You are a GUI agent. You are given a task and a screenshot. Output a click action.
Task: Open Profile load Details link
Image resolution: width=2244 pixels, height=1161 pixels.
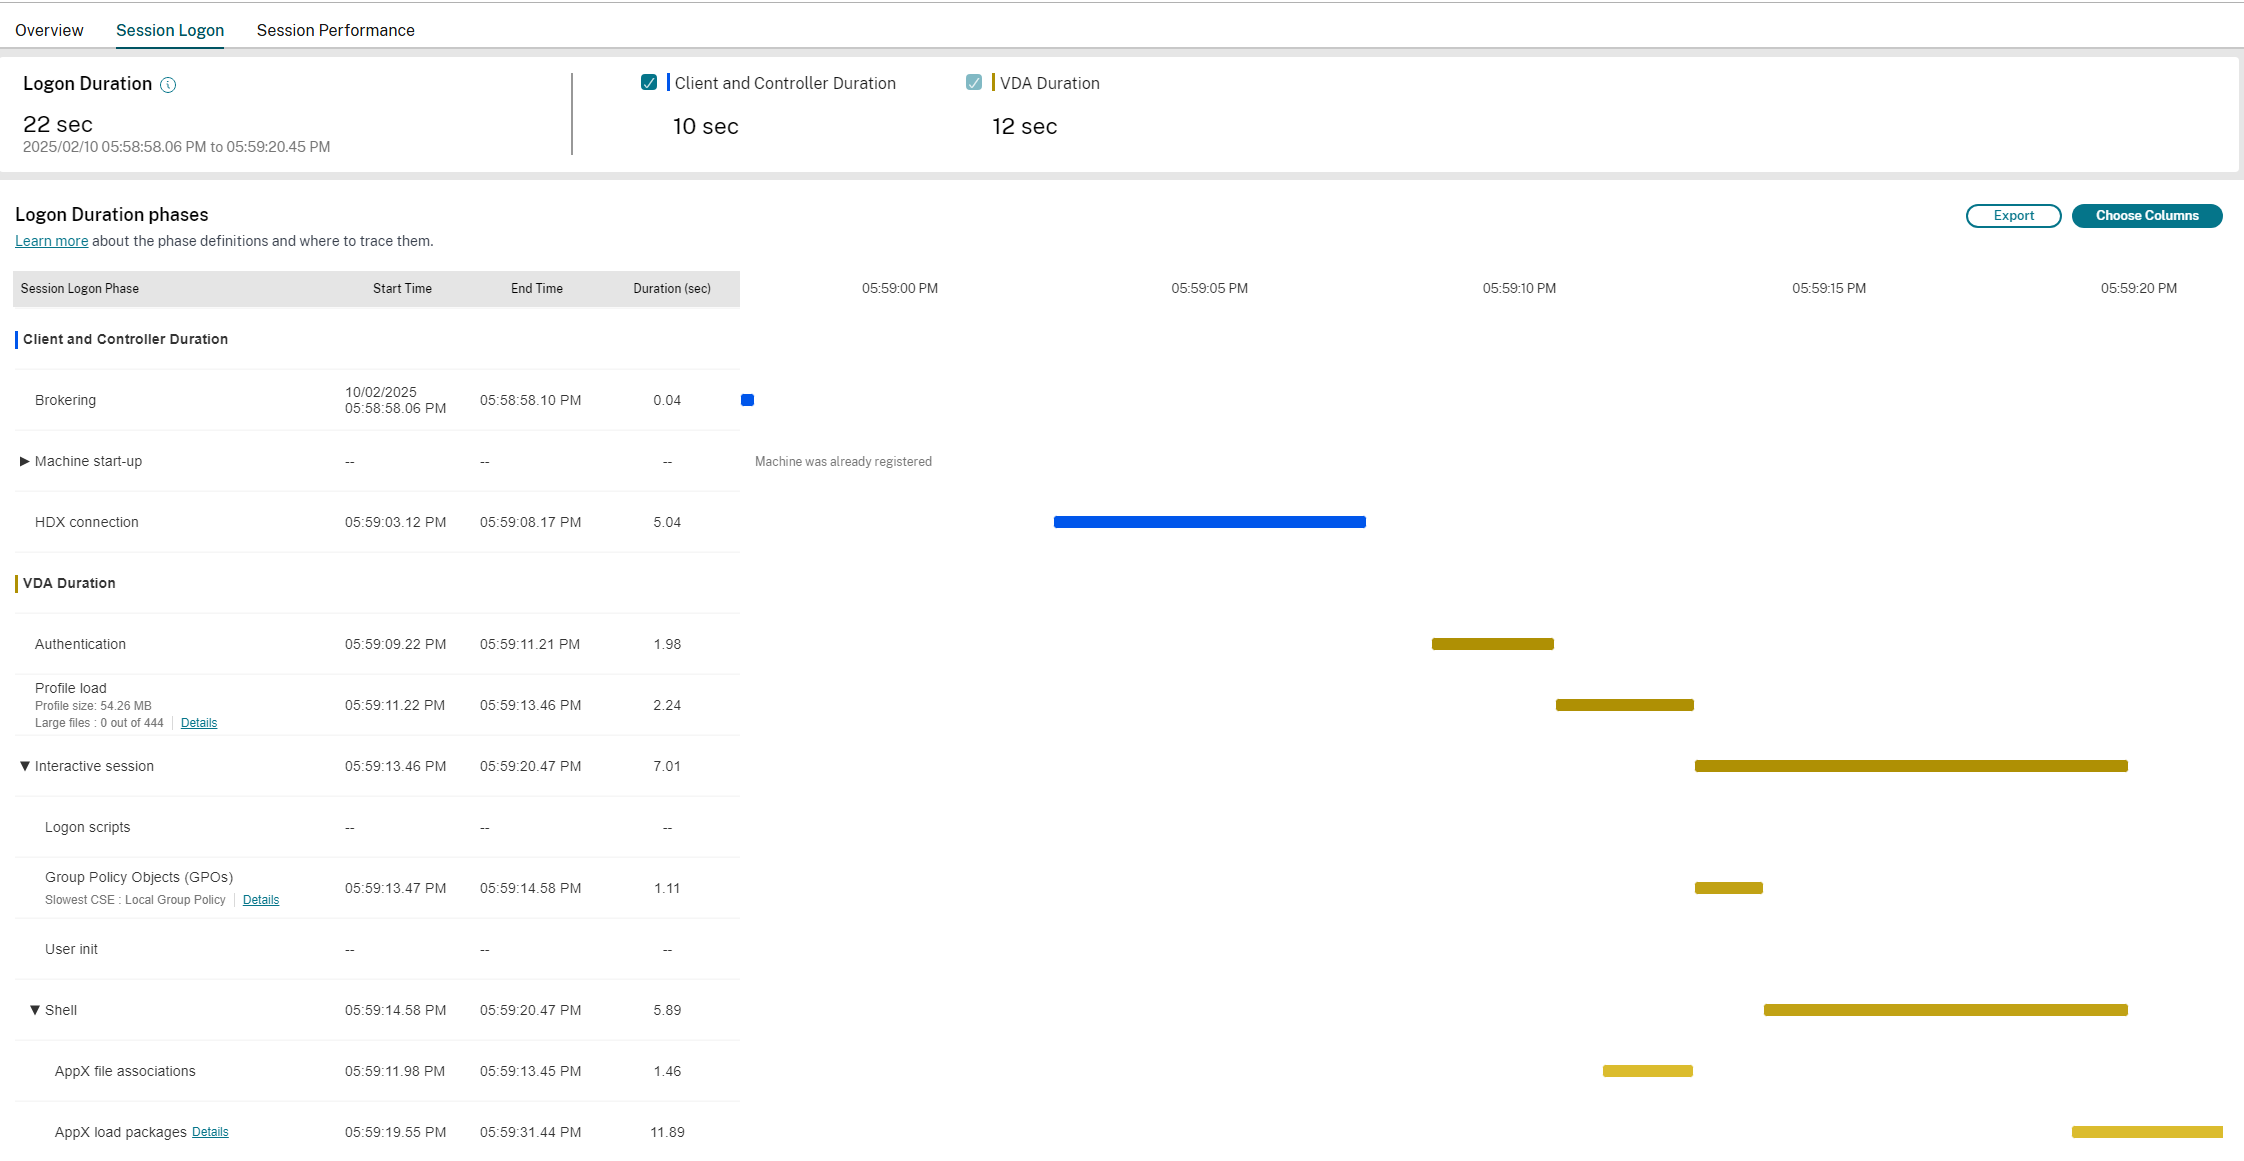pos(198,723)
